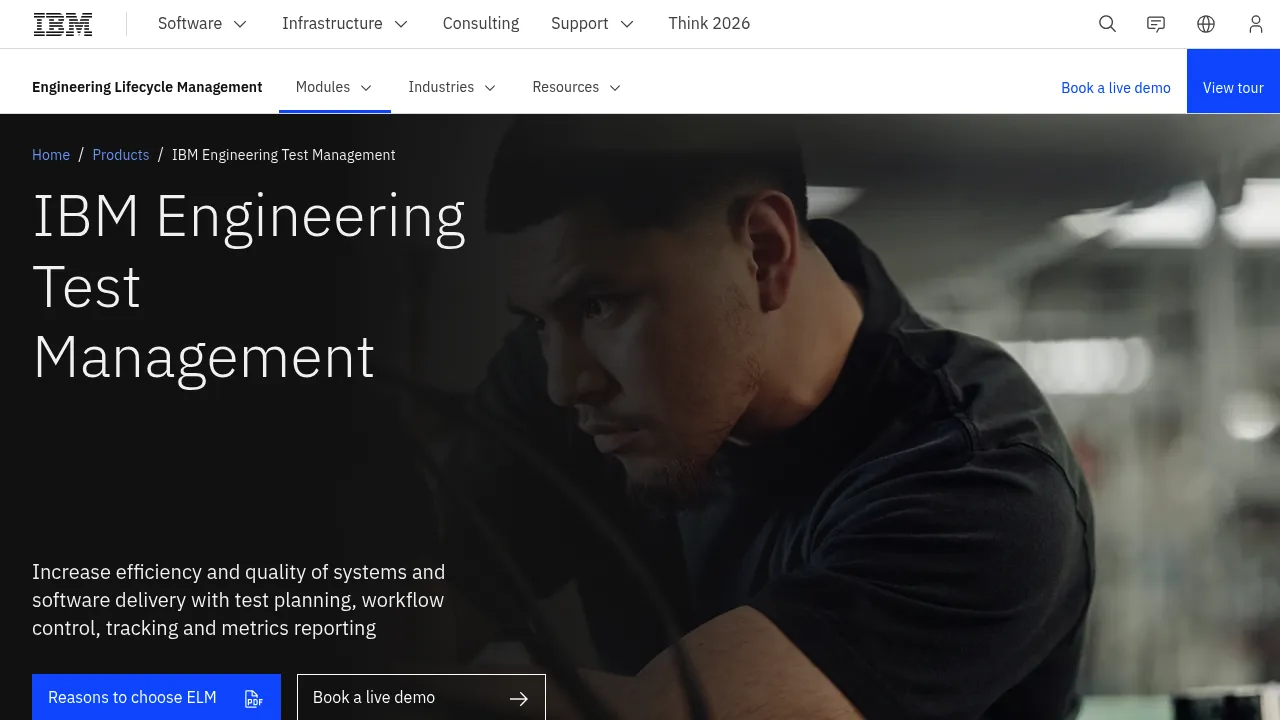Go to Home breadcrumb link
This screenshot has height=720, width=1280.
pos(51,155)
